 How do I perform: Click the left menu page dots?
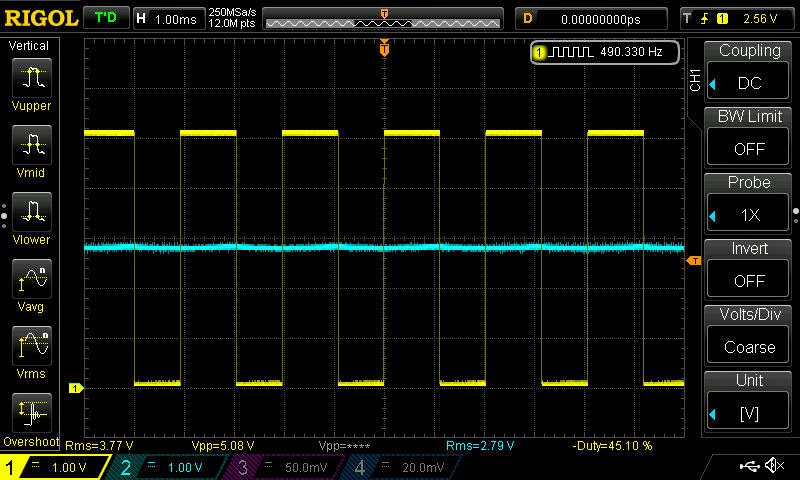[x=4, y=216]
